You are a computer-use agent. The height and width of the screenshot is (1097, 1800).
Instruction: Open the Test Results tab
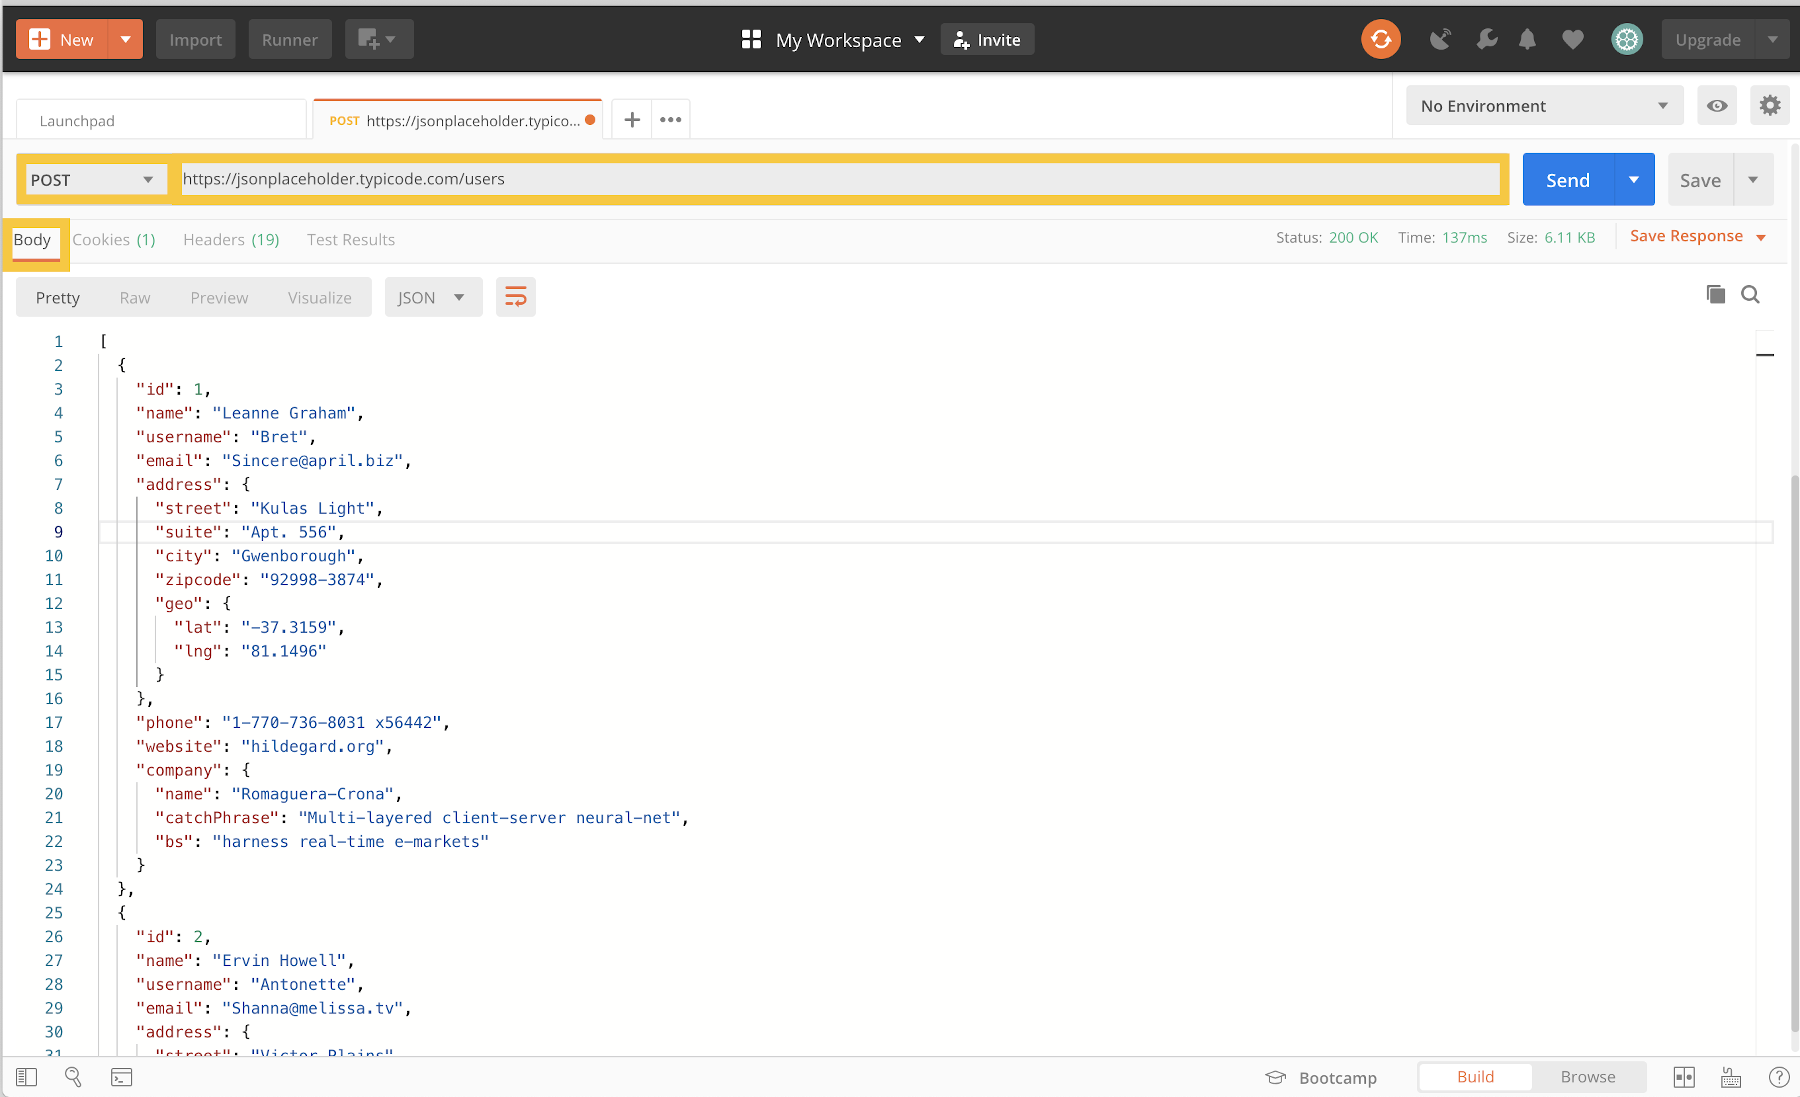[x=351, y=240]
